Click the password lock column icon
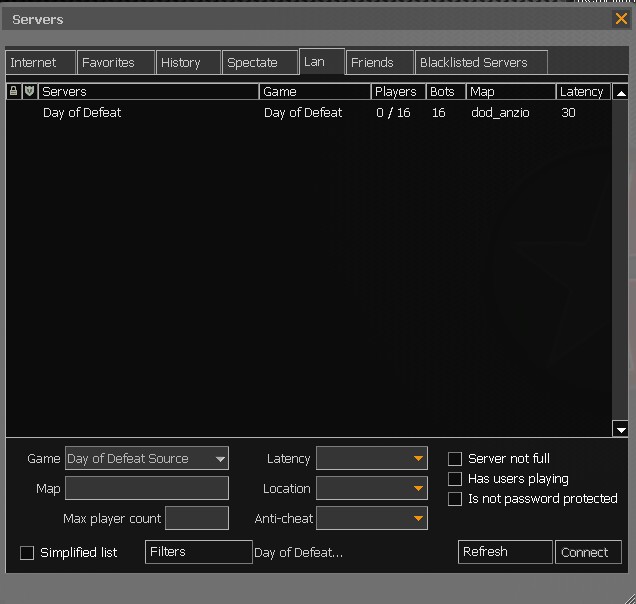 pos(13,91)
